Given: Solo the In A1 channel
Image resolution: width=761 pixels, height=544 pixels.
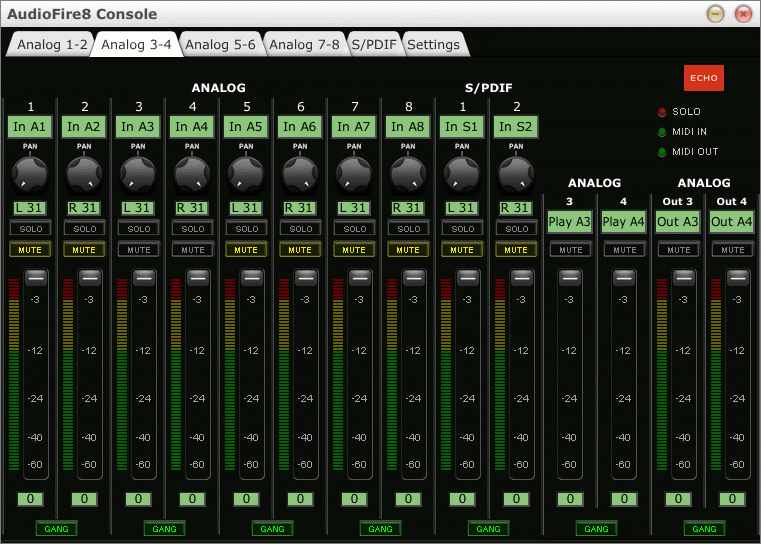Looking at the screenshot, I should coord(31,229).
